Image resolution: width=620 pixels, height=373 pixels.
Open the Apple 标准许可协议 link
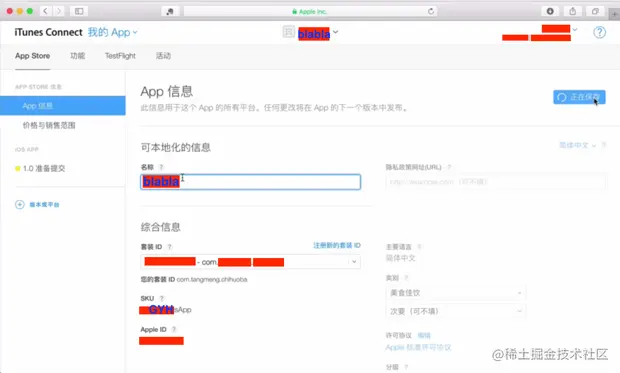click(418, 347)
